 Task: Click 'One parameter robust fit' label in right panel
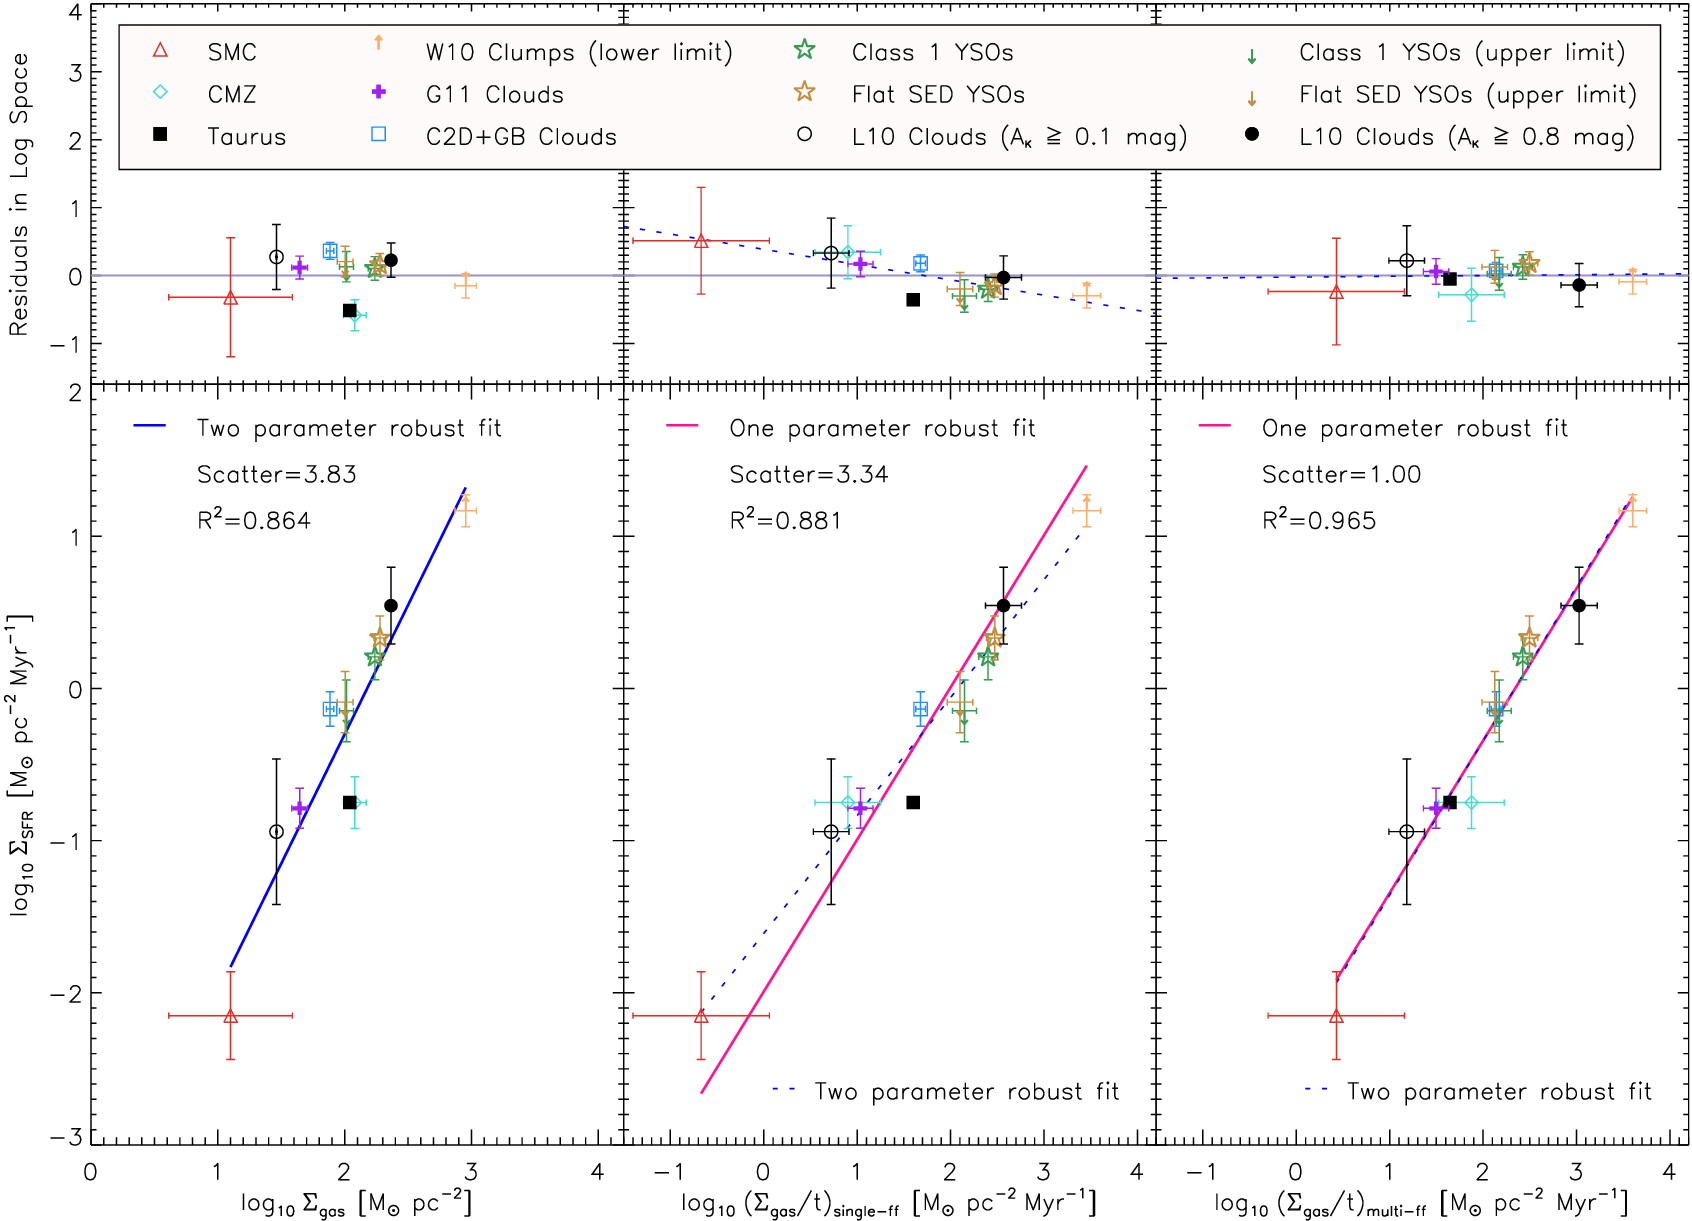tap(1415, 428)
